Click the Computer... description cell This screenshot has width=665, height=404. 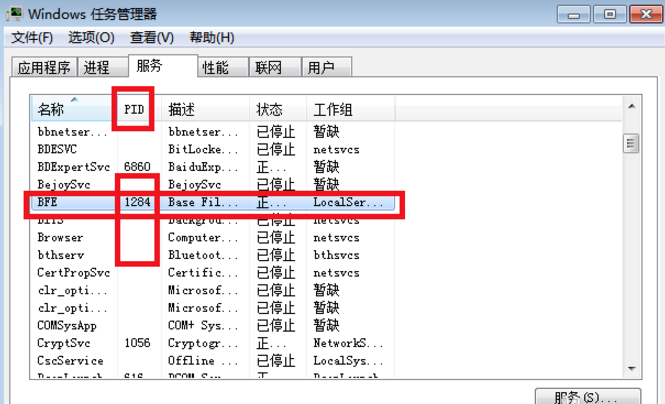click(203, 237)
